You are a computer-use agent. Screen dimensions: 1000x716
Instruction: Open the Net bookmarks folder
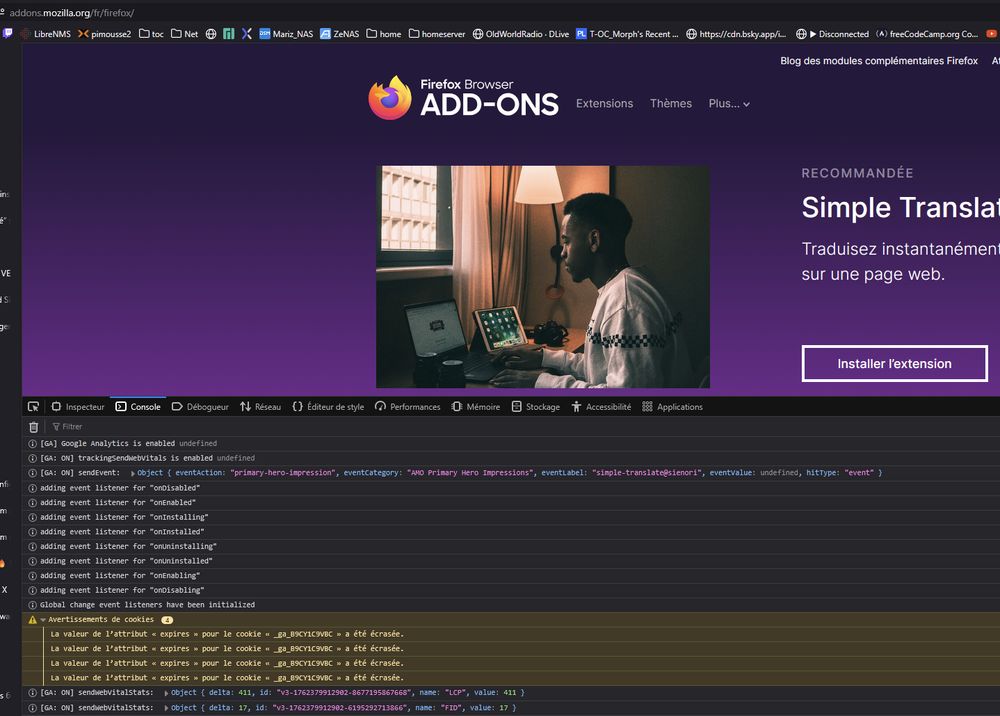pos(184,34)
